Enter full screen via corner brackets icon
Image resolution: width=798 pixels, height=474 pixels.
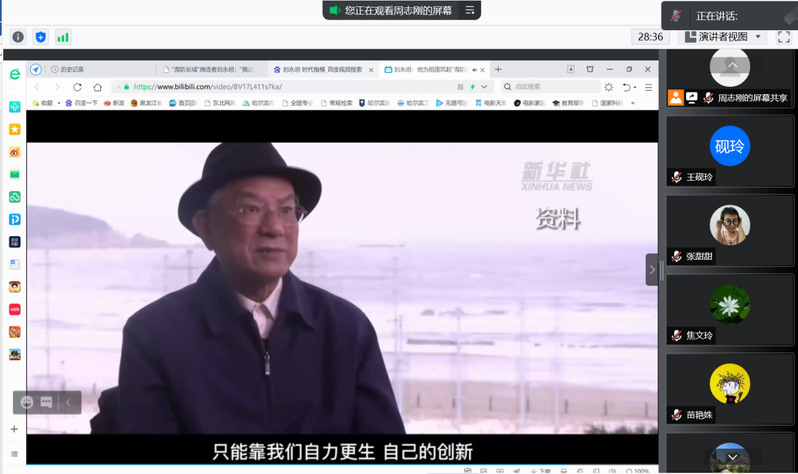point(784,37)
